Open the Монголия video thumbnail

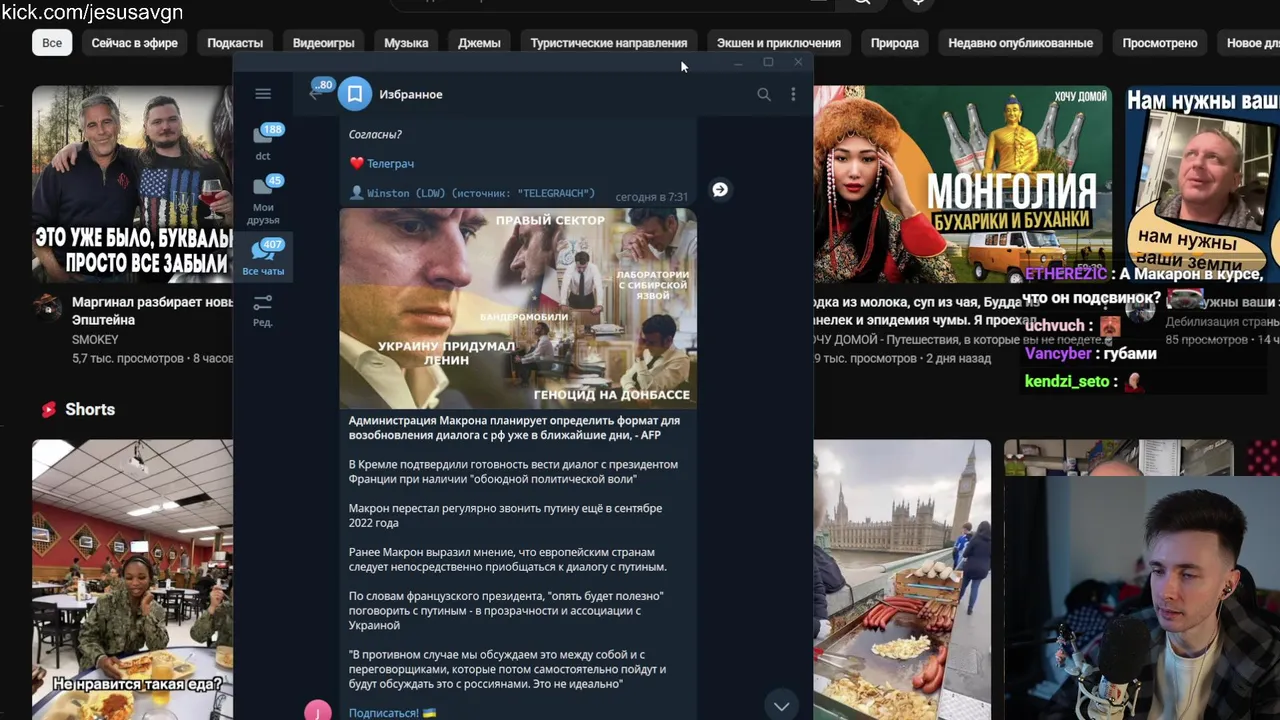pyautogui.click(x=962, y=184)
